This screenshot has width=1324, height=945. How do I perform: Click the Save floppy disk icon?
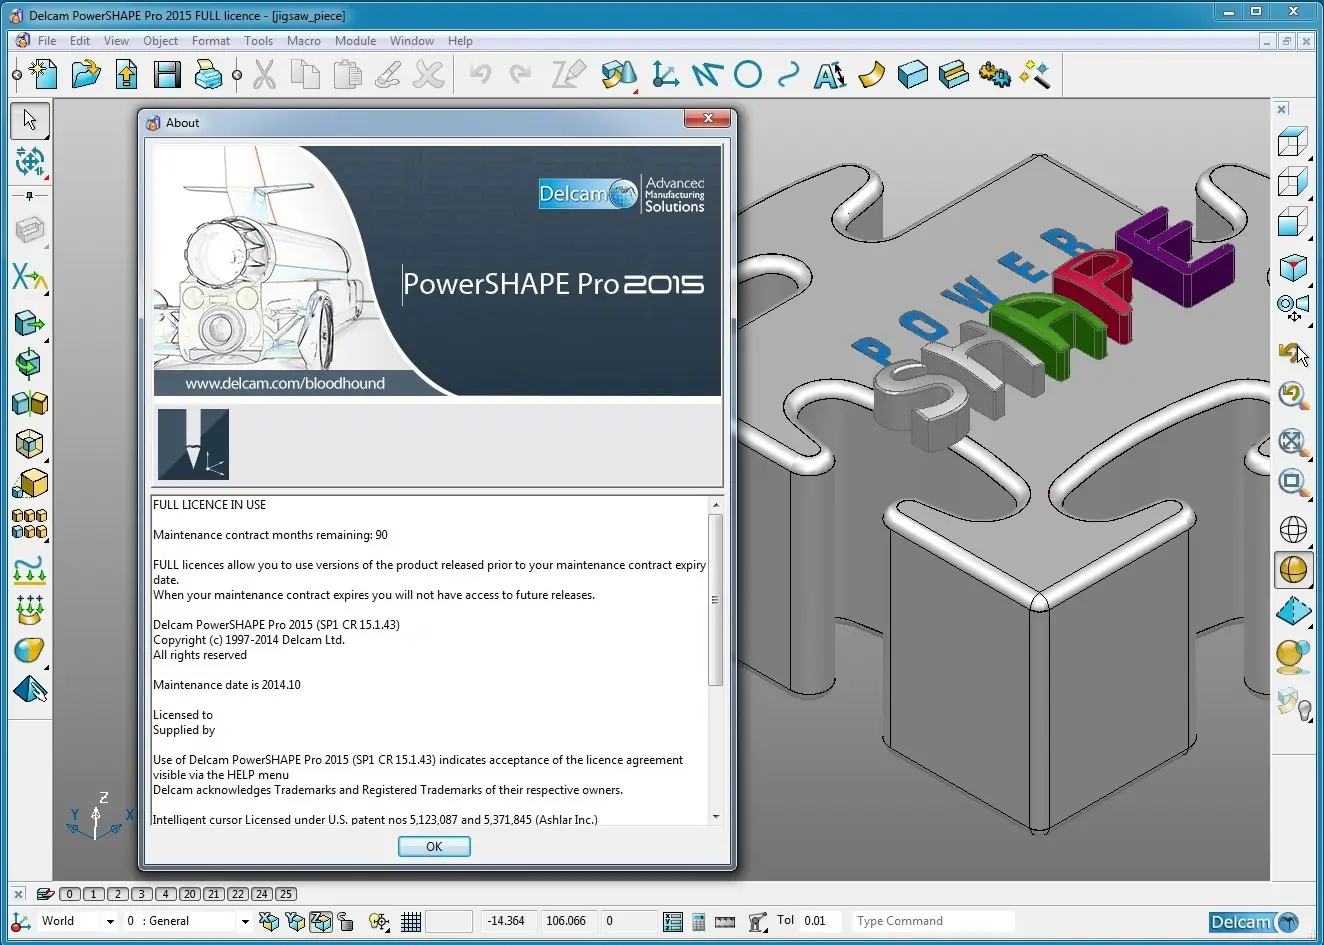point(167,75)
